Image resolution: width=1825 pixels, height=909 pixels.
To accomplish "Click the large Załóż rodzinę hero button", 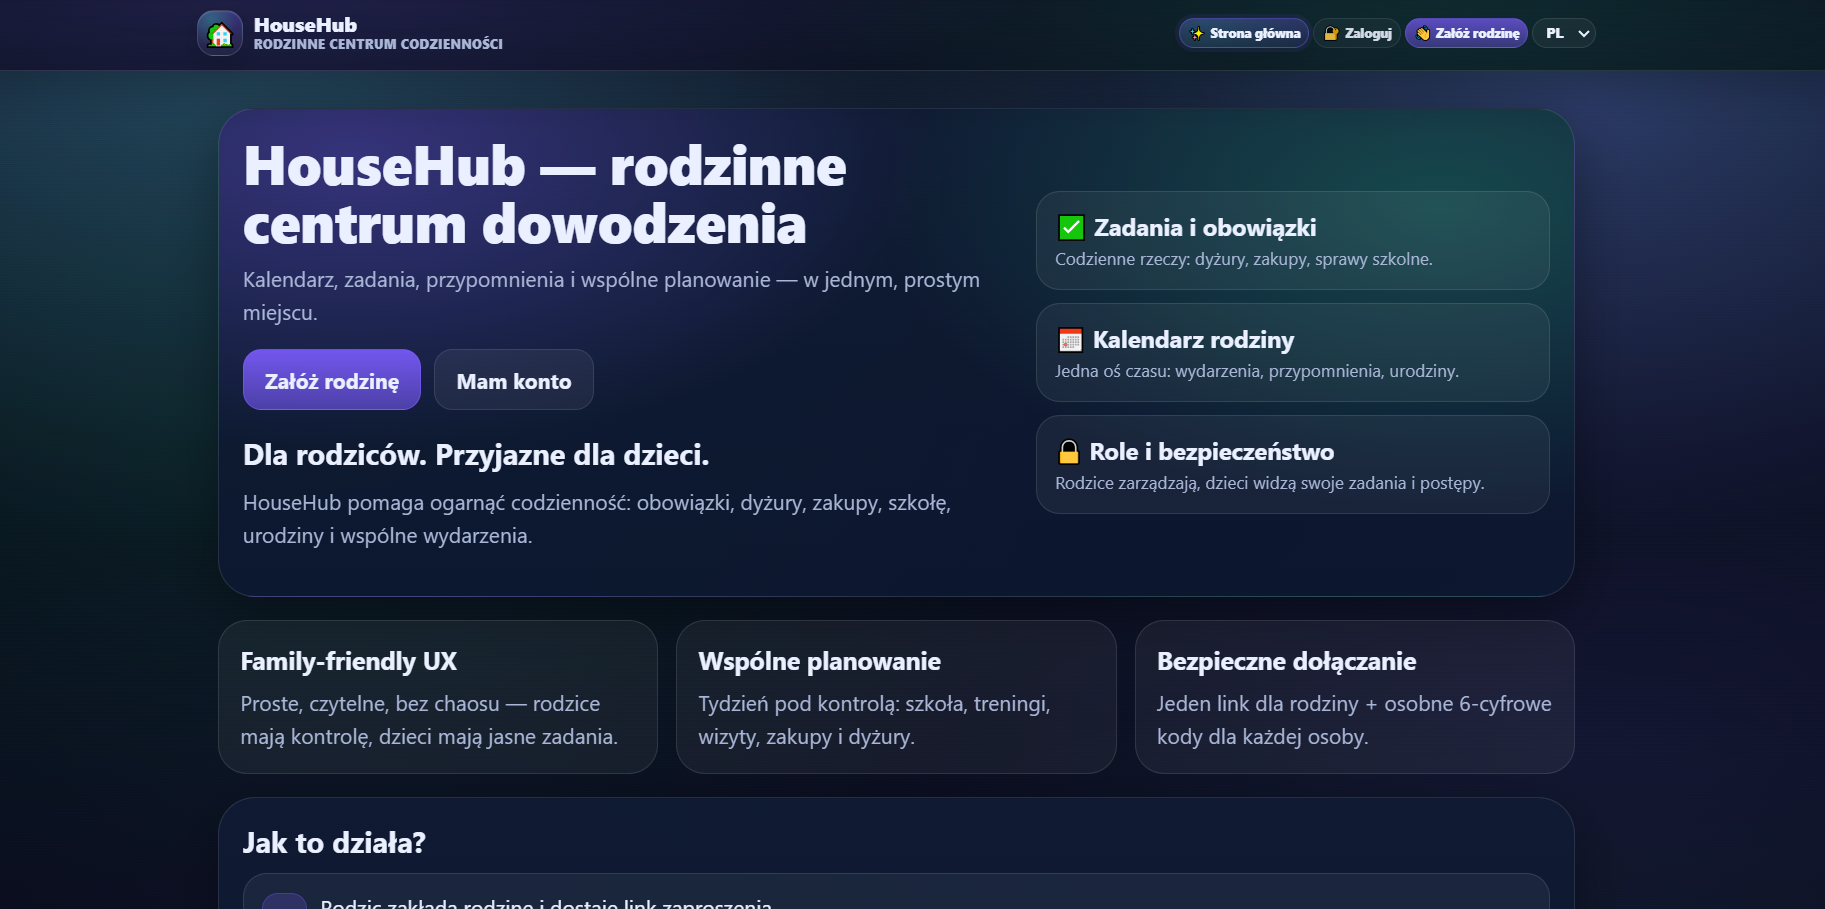I will click(x=332, y=380).
